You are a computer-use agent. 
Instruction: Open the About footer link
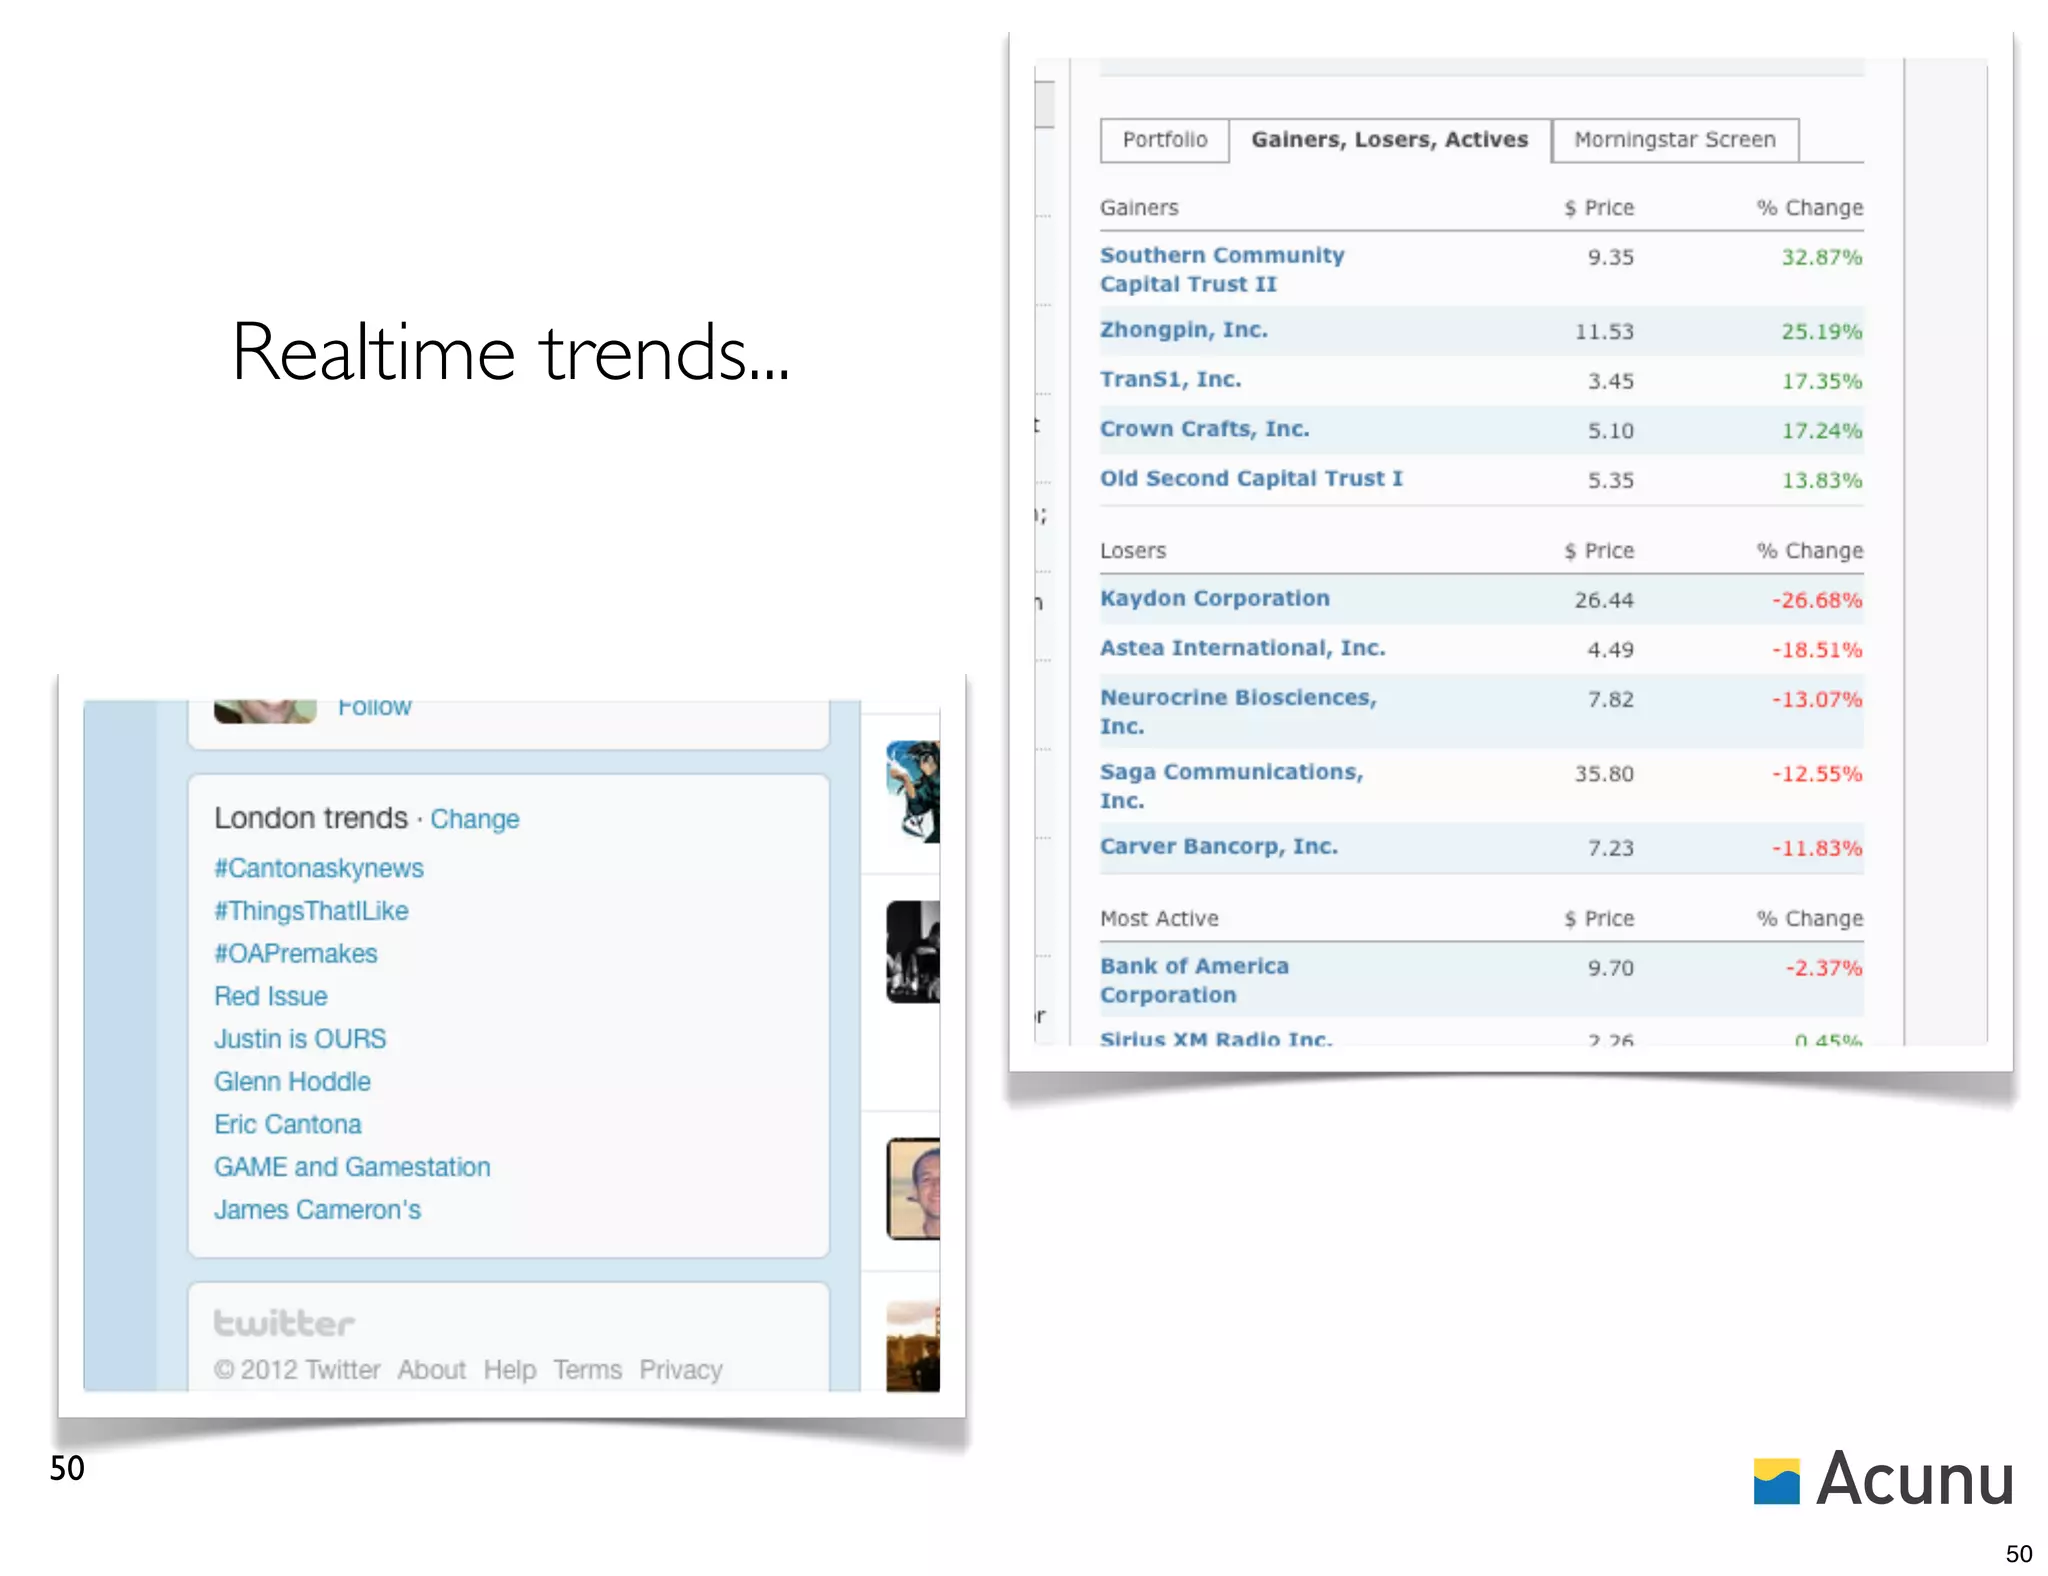432,1370
